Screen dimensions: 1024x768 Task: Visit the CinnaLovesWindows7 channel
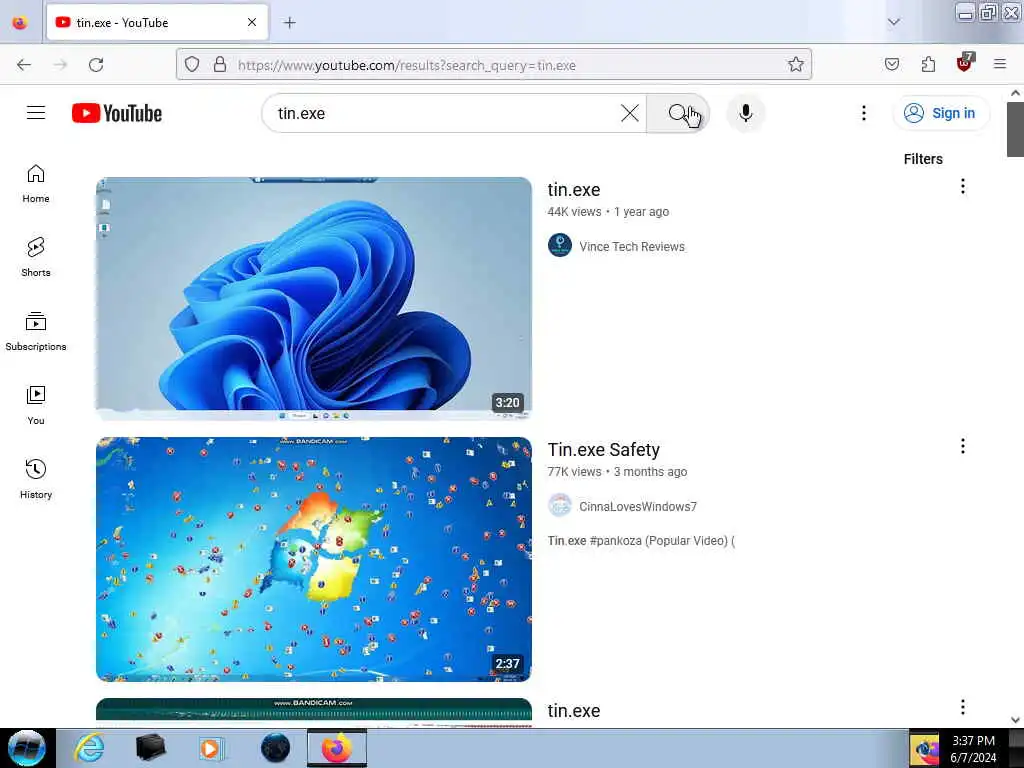coord(637,506)
